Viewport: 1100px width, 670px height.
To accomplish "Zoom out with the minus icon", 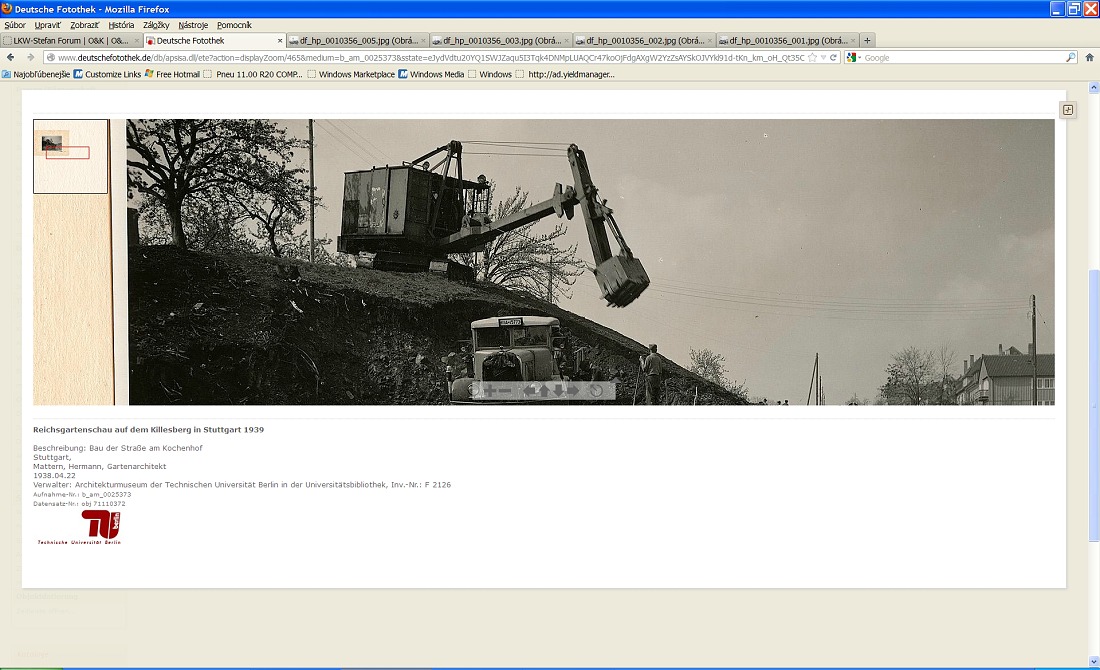I will click(x=505, y=390).
